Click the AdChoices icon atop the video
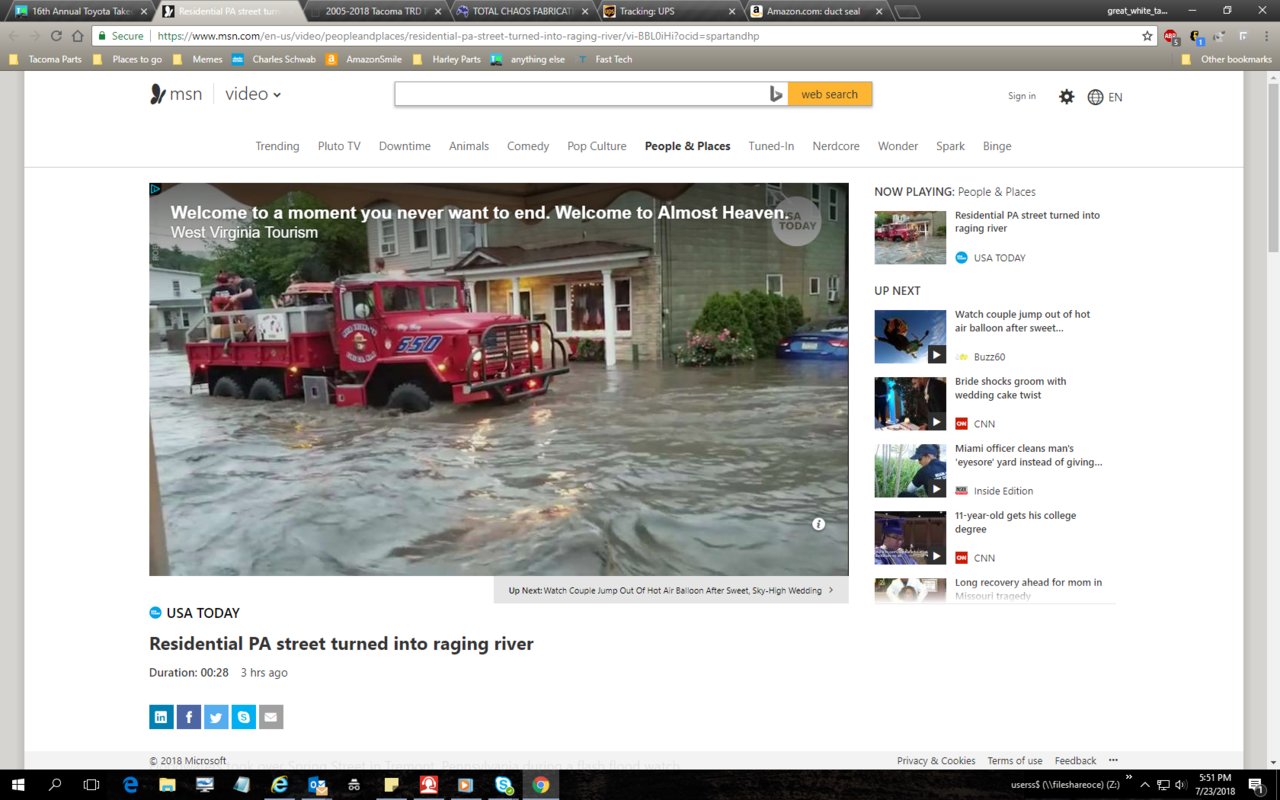 (x=156, y=189)
